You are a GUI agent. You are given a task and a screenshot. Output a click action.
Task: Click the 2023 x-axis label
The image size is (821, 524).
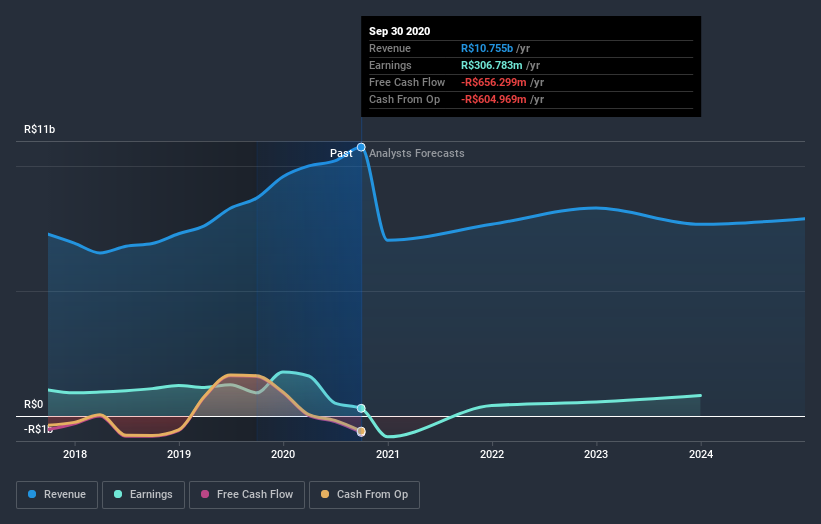pyautogui.click(x=596, y=454)
